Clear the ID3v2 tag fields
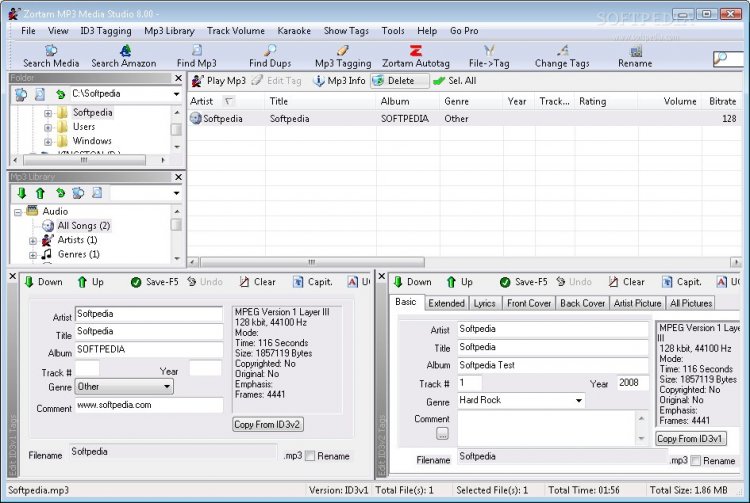The height and width of the screenshot is (503, 750). click(x=627, y=282)
